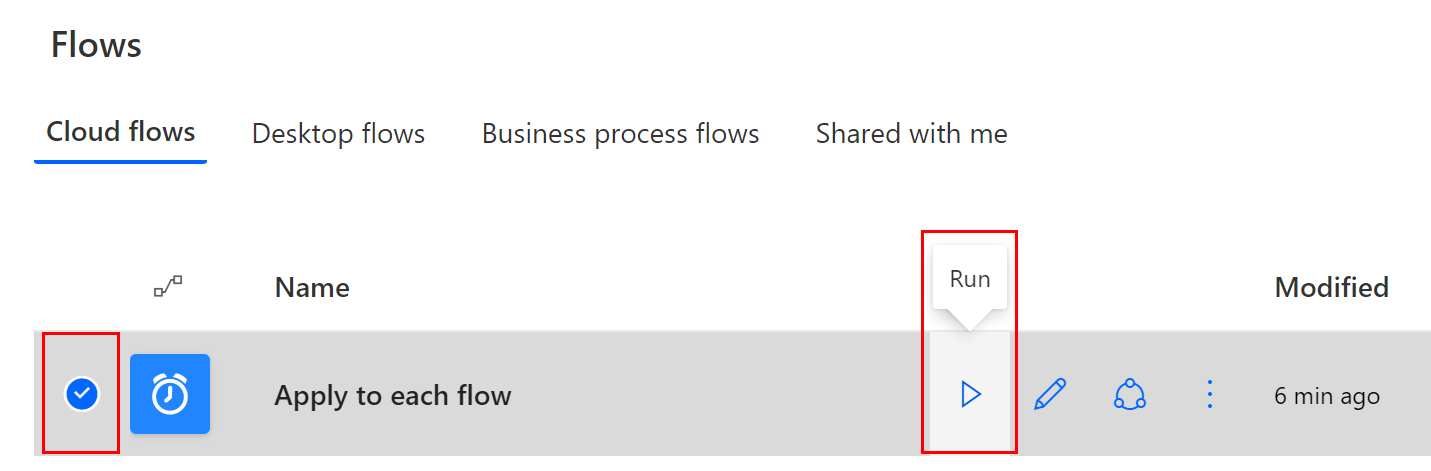Viewport: 1431px width, 471px height.
Task: Click the Share flow icon
Action: 1130,395
